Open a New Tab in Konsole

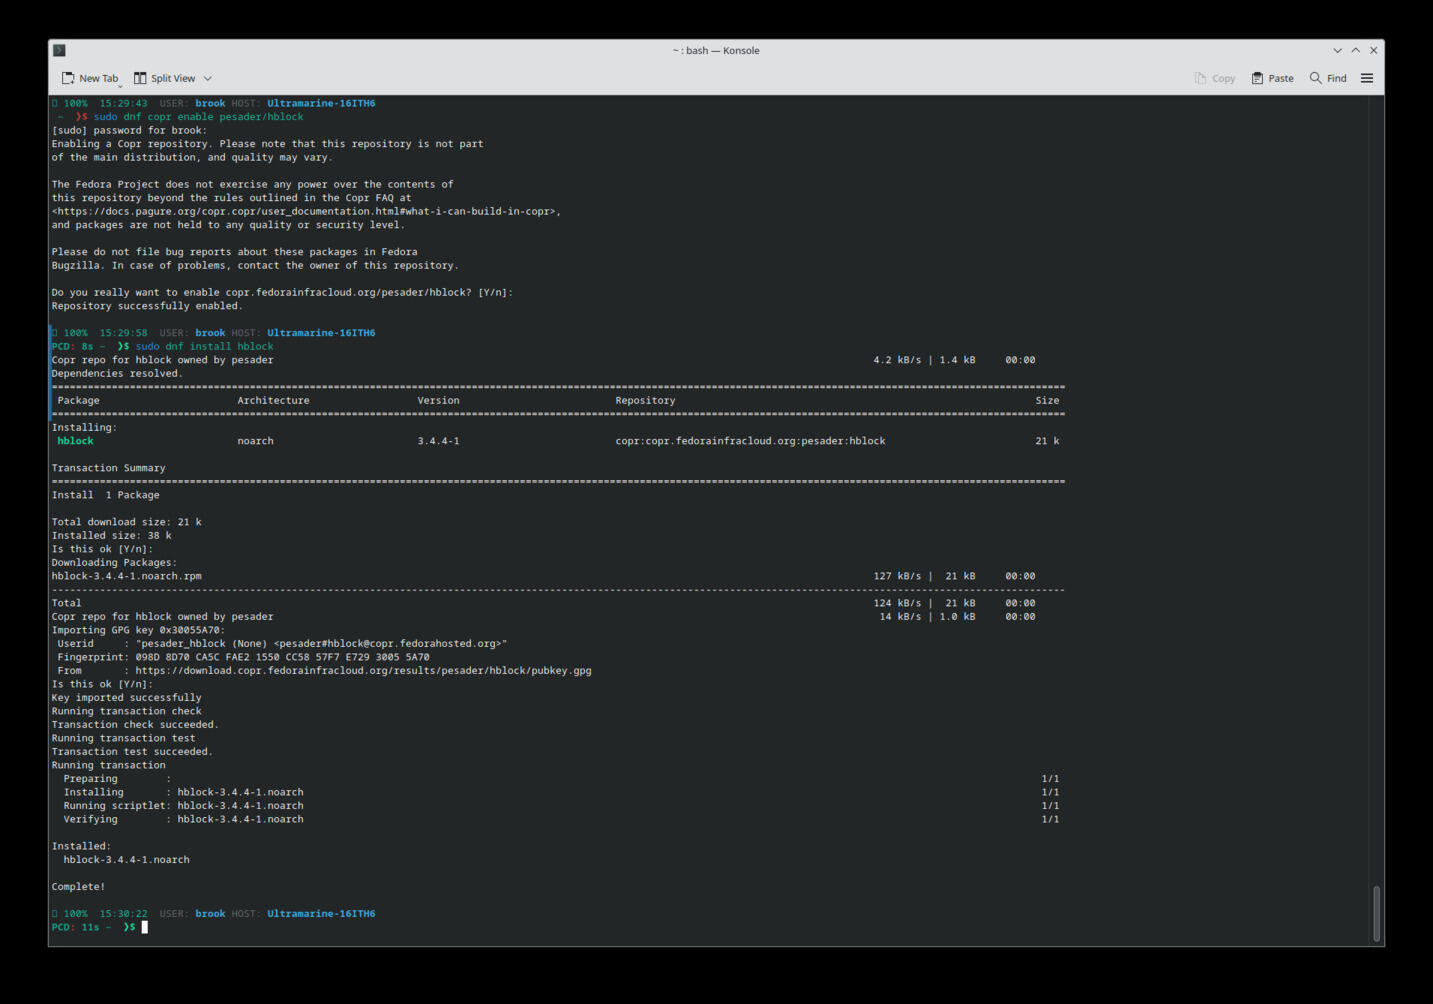click(x=90, y=78)
